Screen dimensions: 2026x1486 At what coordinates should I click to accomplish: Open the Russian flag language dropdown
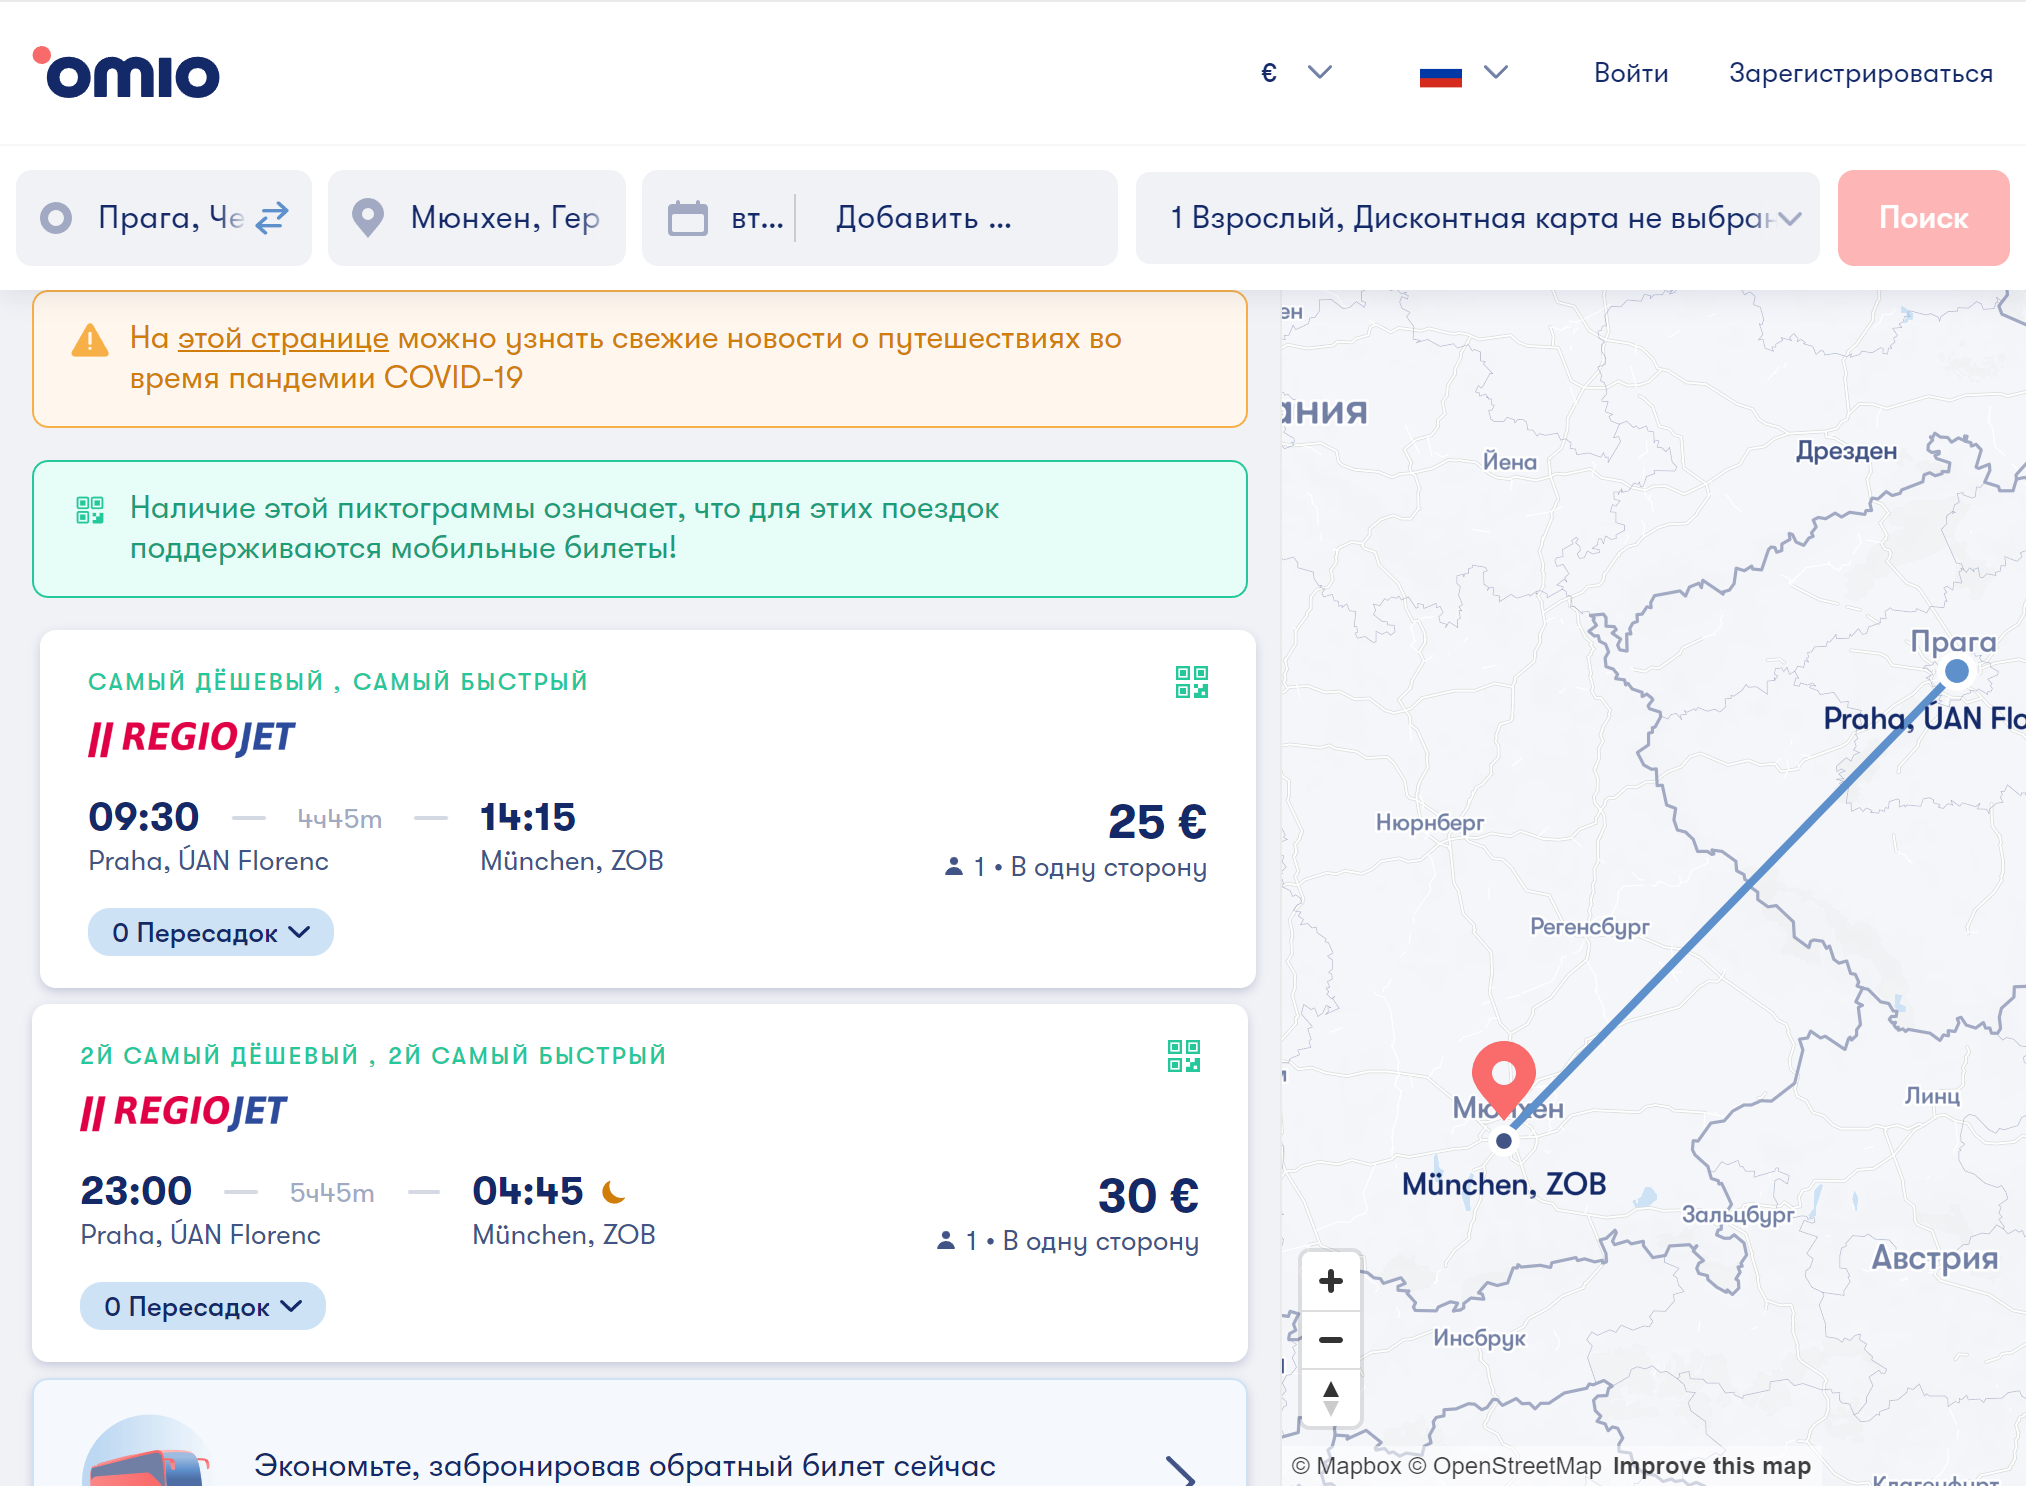point(1463,73)
